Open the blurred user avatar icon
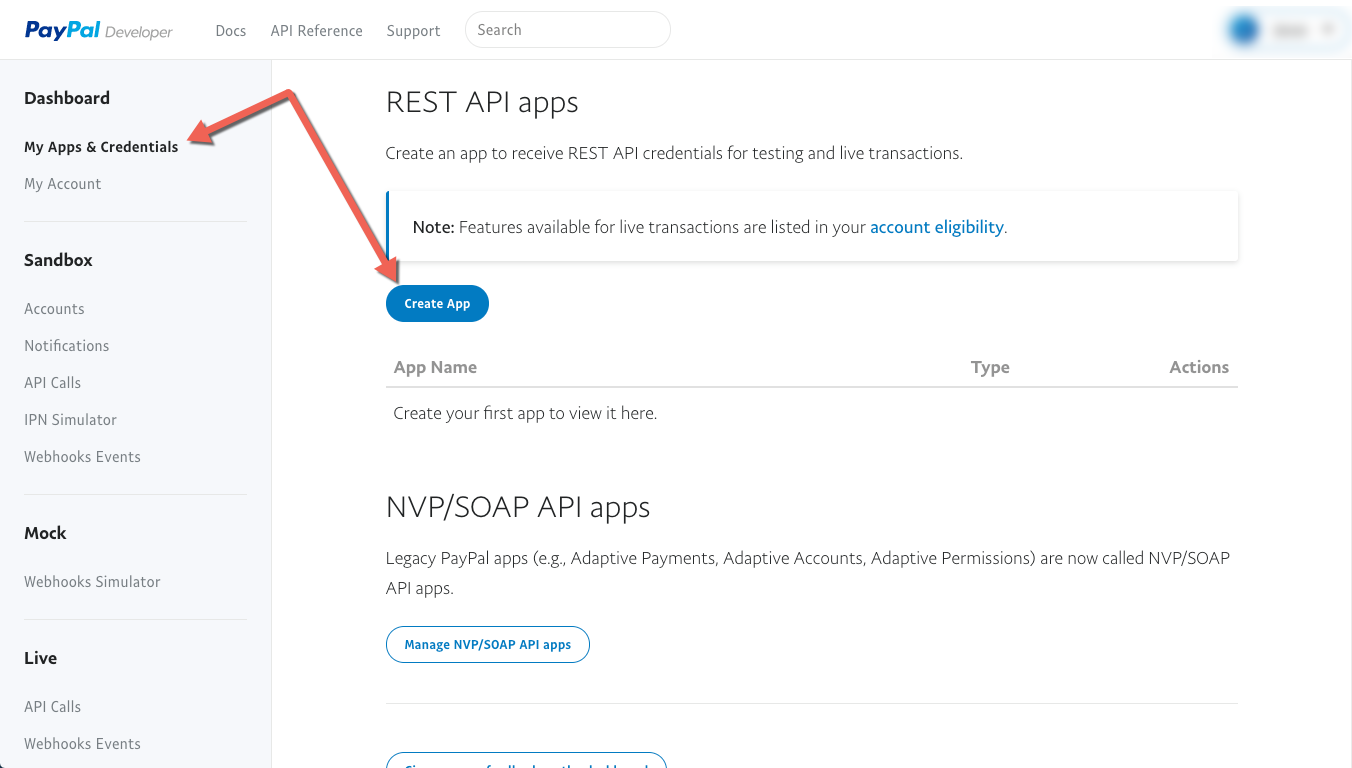 [1244, 30]
